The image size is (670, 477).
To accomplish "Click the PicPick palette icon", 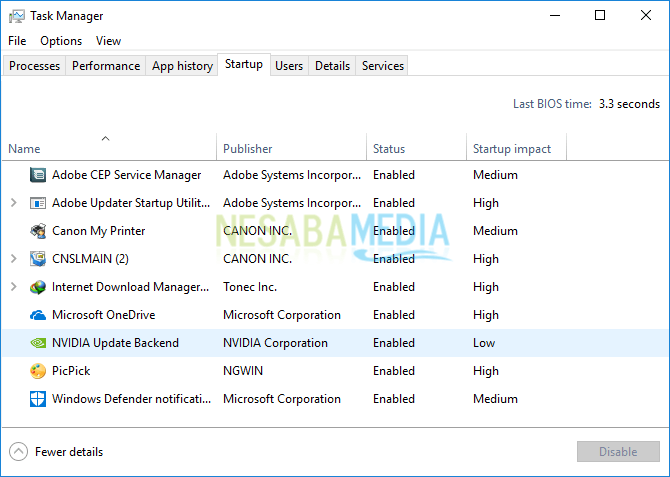I will (x=38, y=371).
